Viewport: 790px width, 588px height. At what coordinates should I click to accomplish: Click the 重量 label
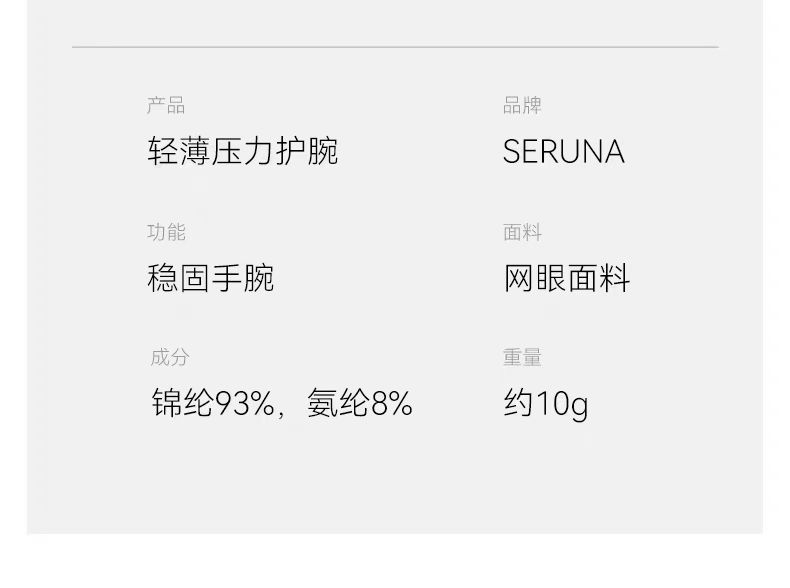coord(522,358)
